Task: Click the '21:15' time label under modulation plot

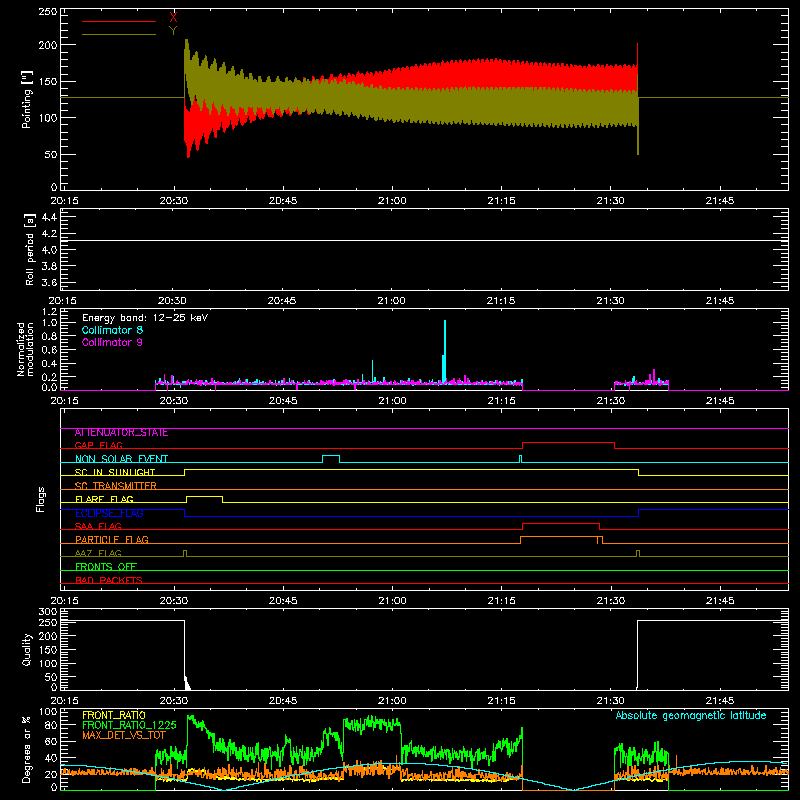Action: coord(501,401)
